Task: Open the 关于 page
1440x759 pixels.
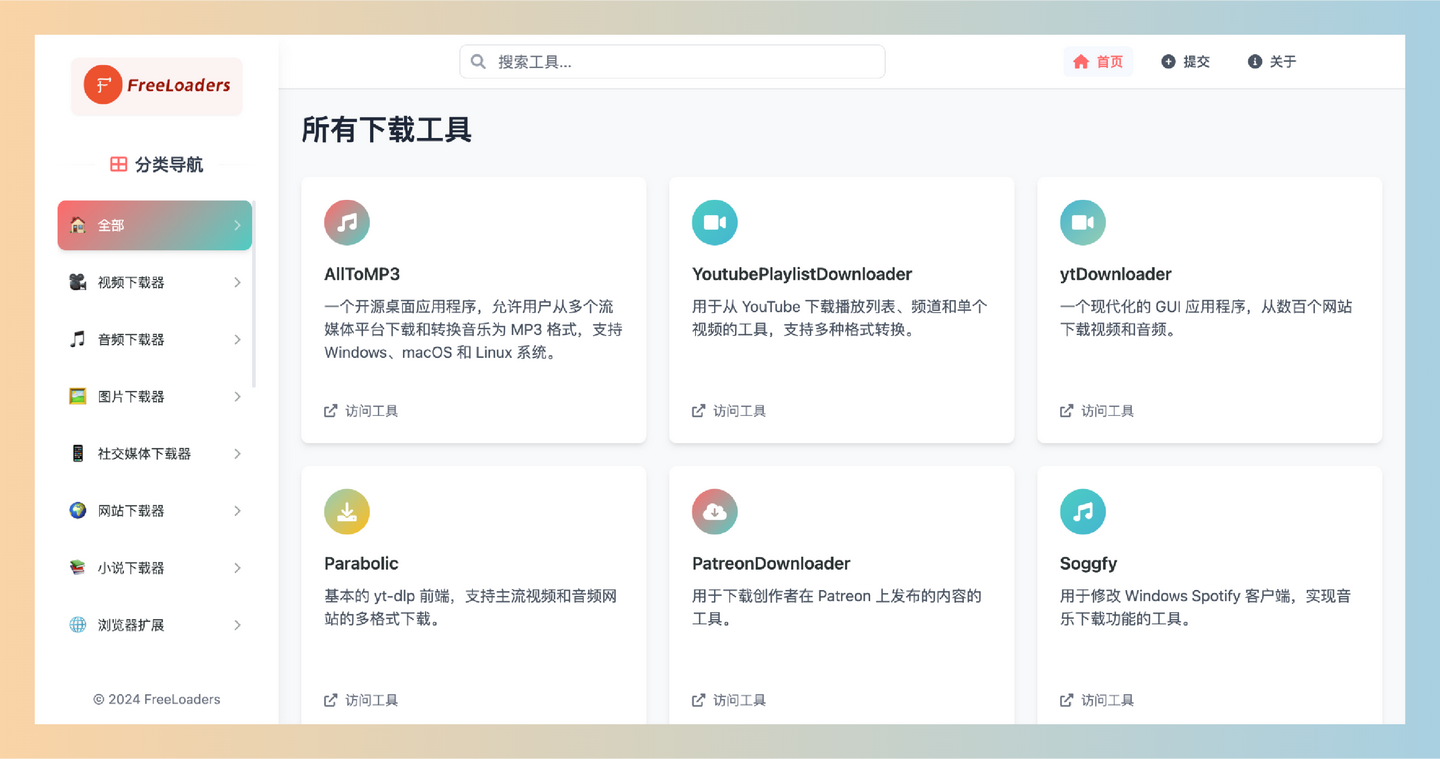Action: point(1271,61)
